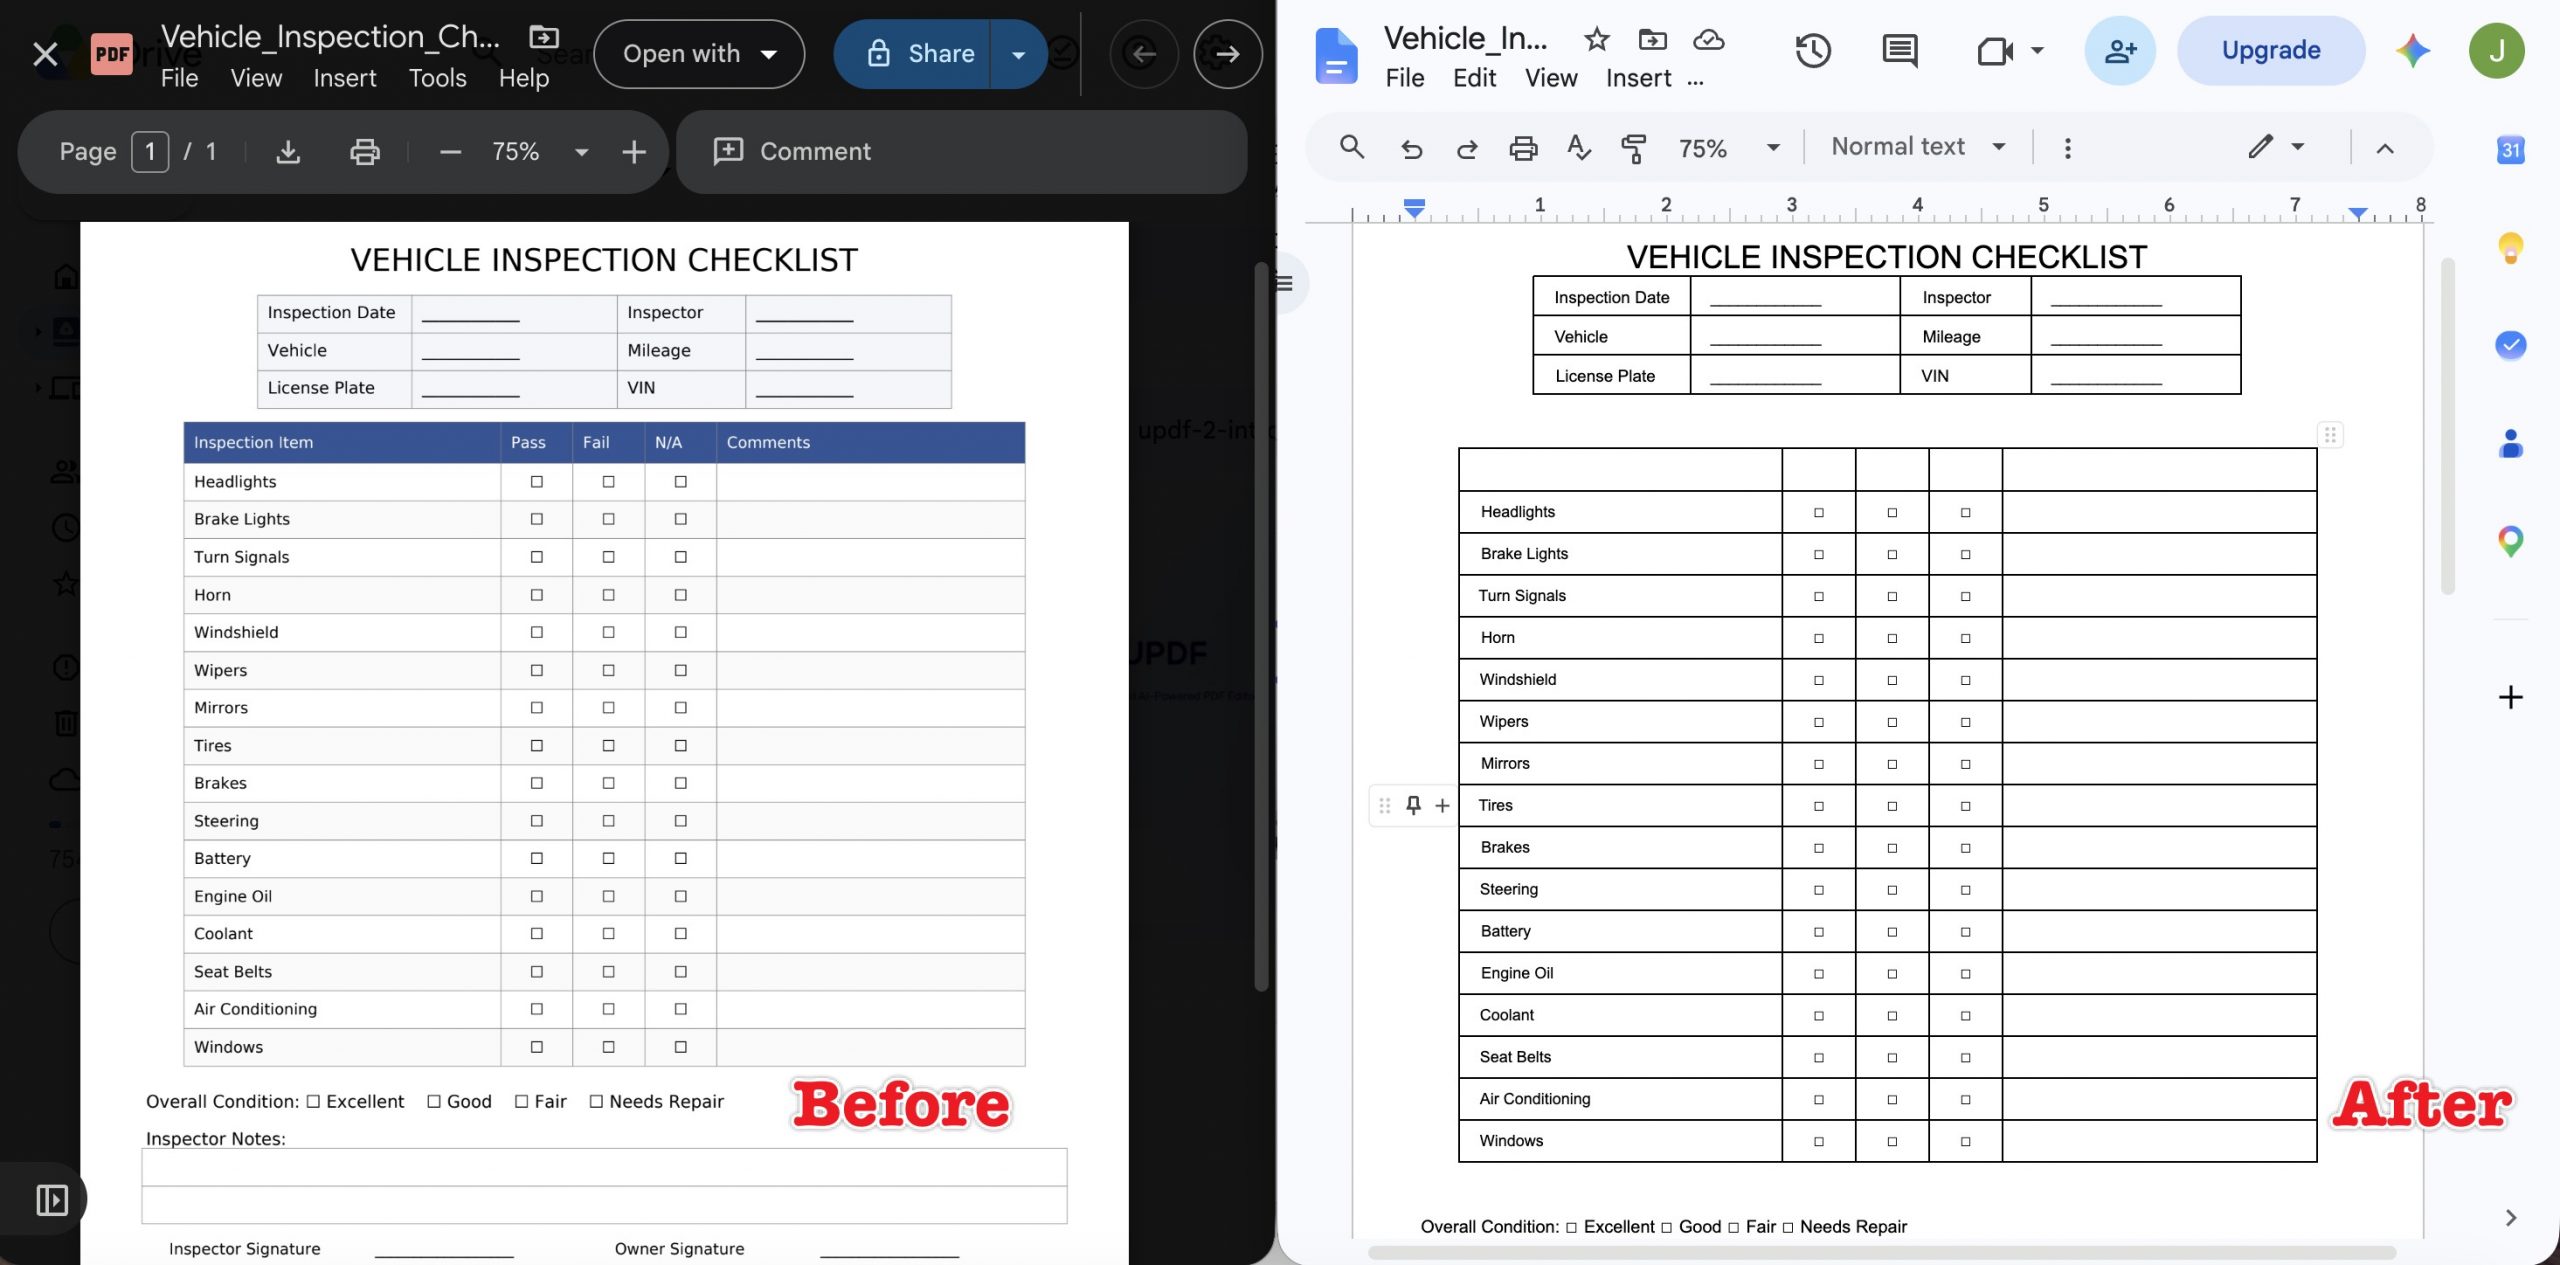
Task: Open Normal text style dropdown
Action: click(x=1918, y=147)
